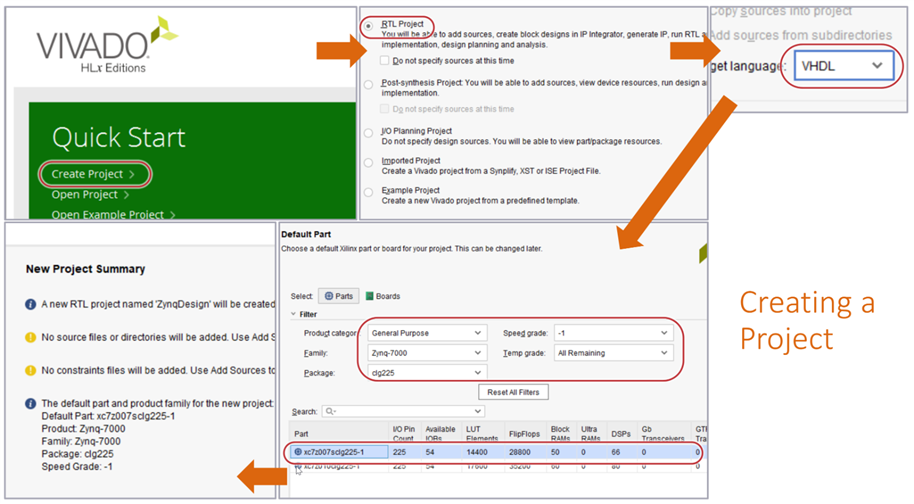Switch to Boards selection tab
The image size is (914, 504).
click(x=383, y=296)
